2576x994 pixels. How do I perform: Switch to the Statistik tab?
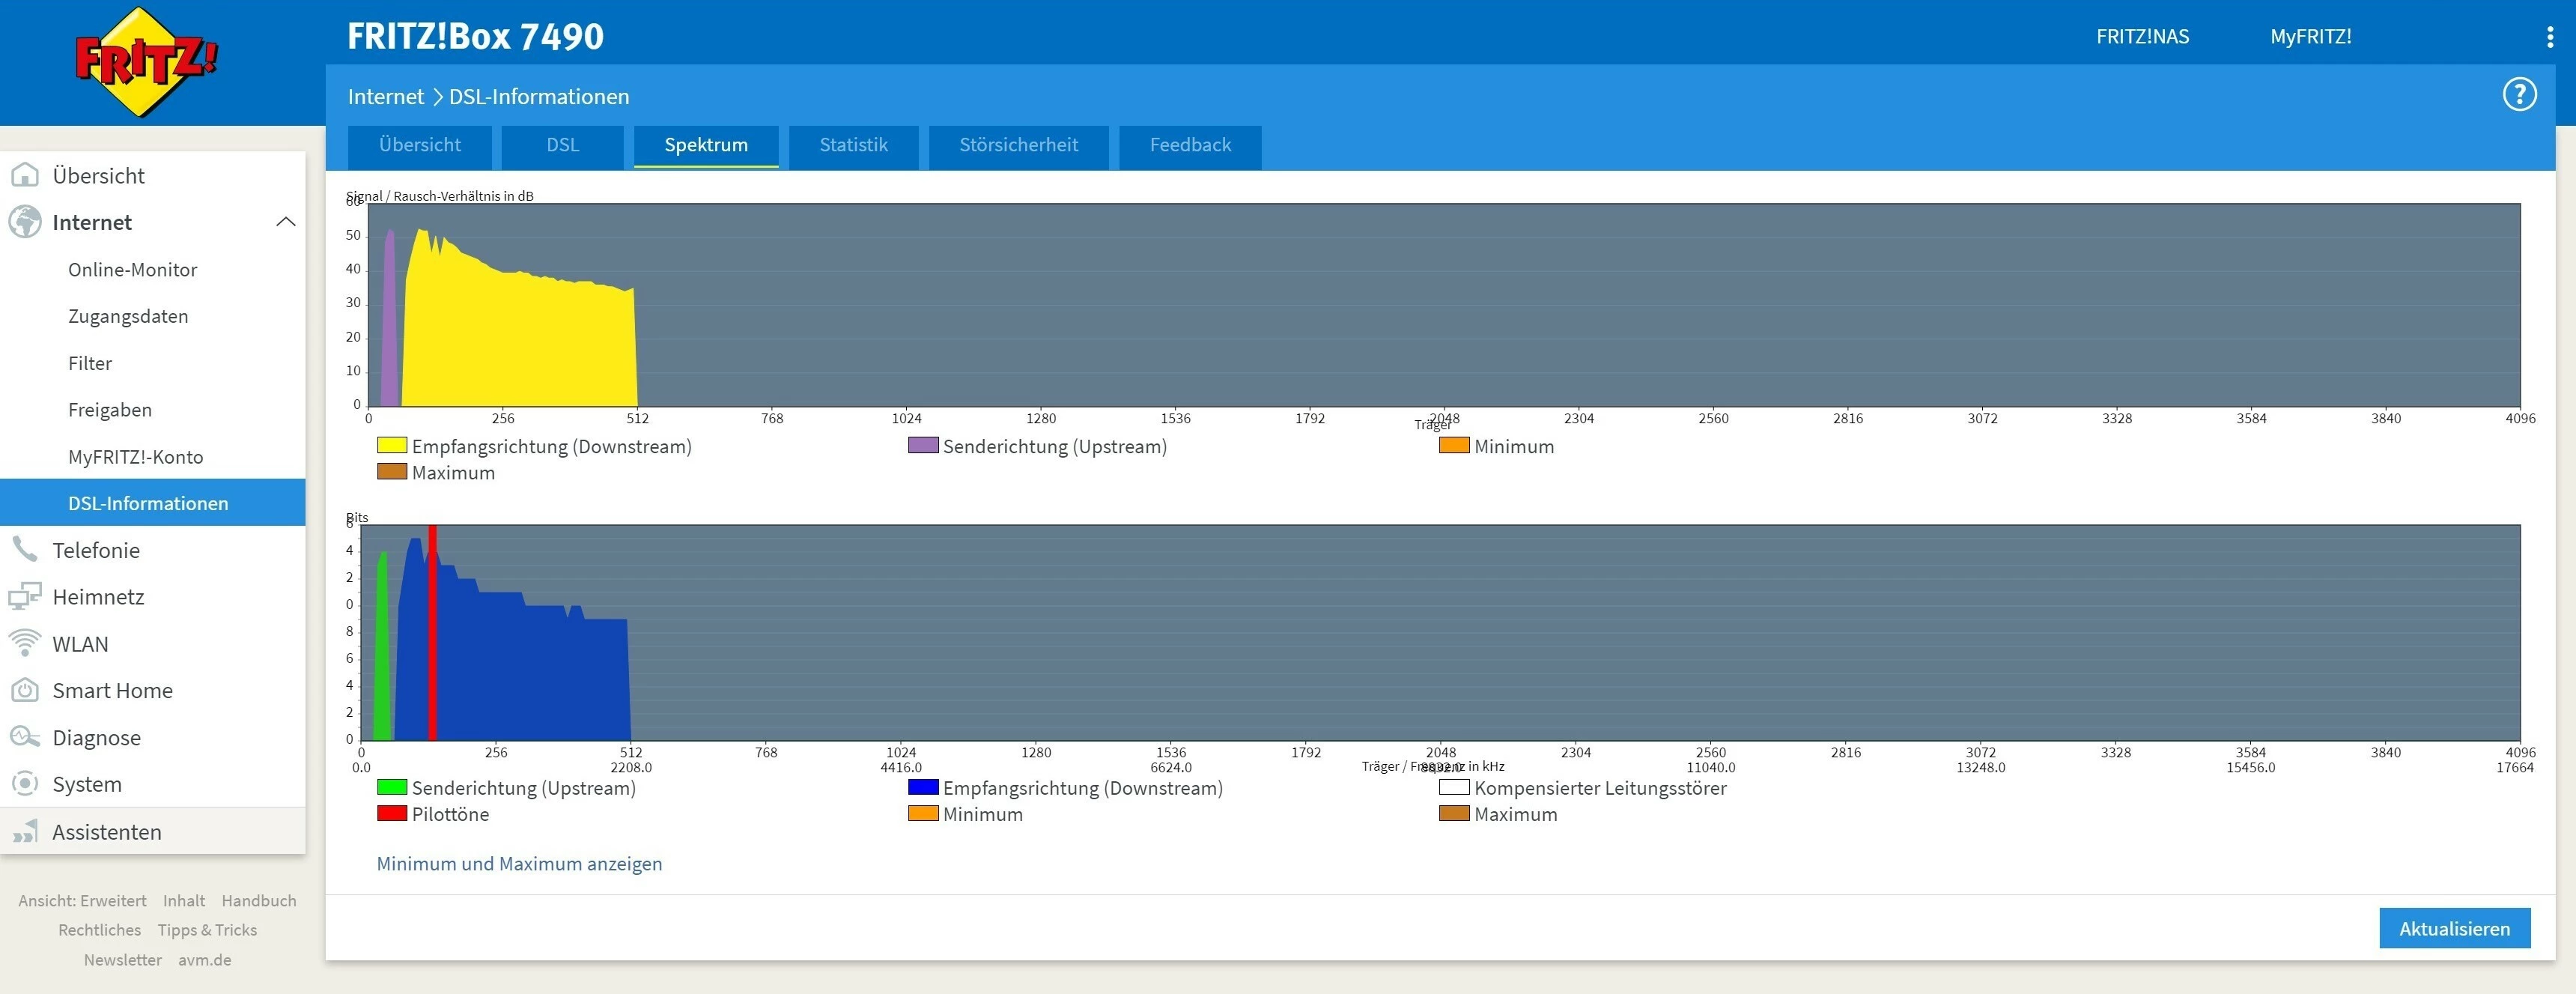coord(853,145)
